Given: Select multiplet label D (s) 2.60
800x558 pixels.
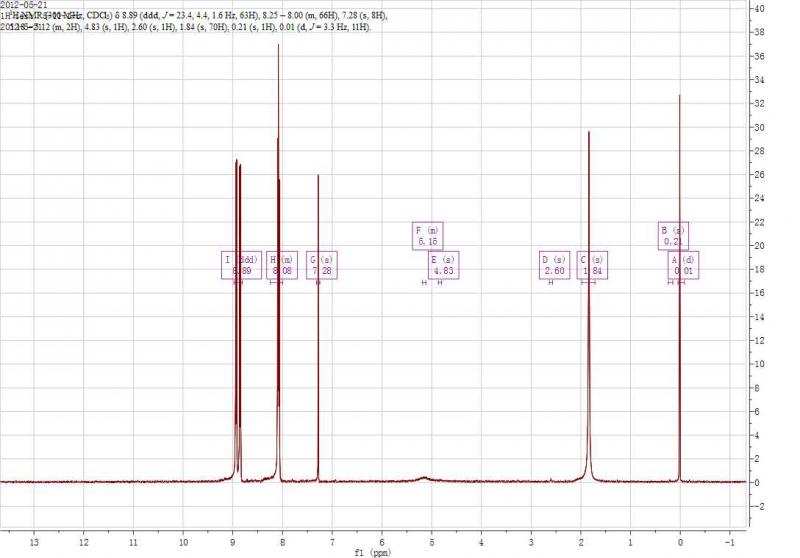Looking at the screenshot, I should coord(555,265).
